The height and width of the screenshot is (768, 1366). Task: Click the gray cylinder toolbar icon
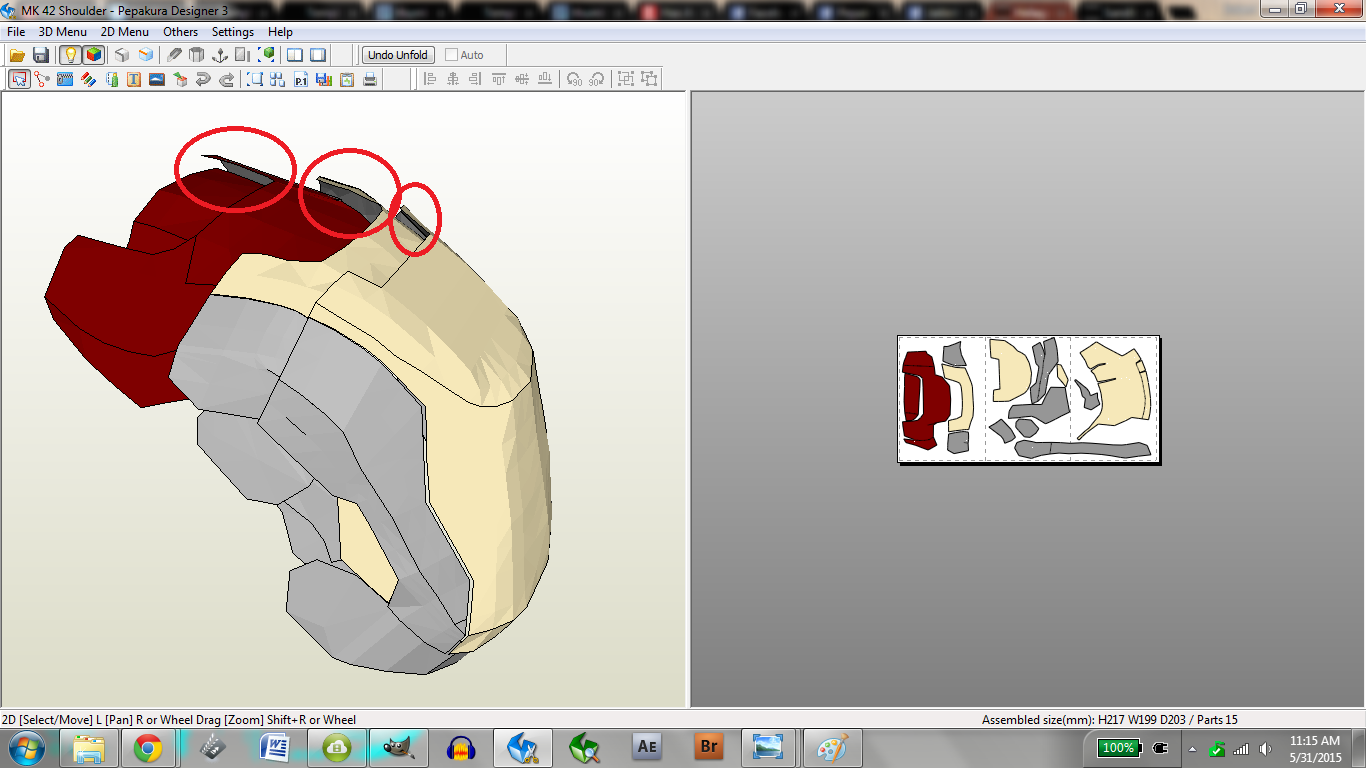(x=197, y=55)
